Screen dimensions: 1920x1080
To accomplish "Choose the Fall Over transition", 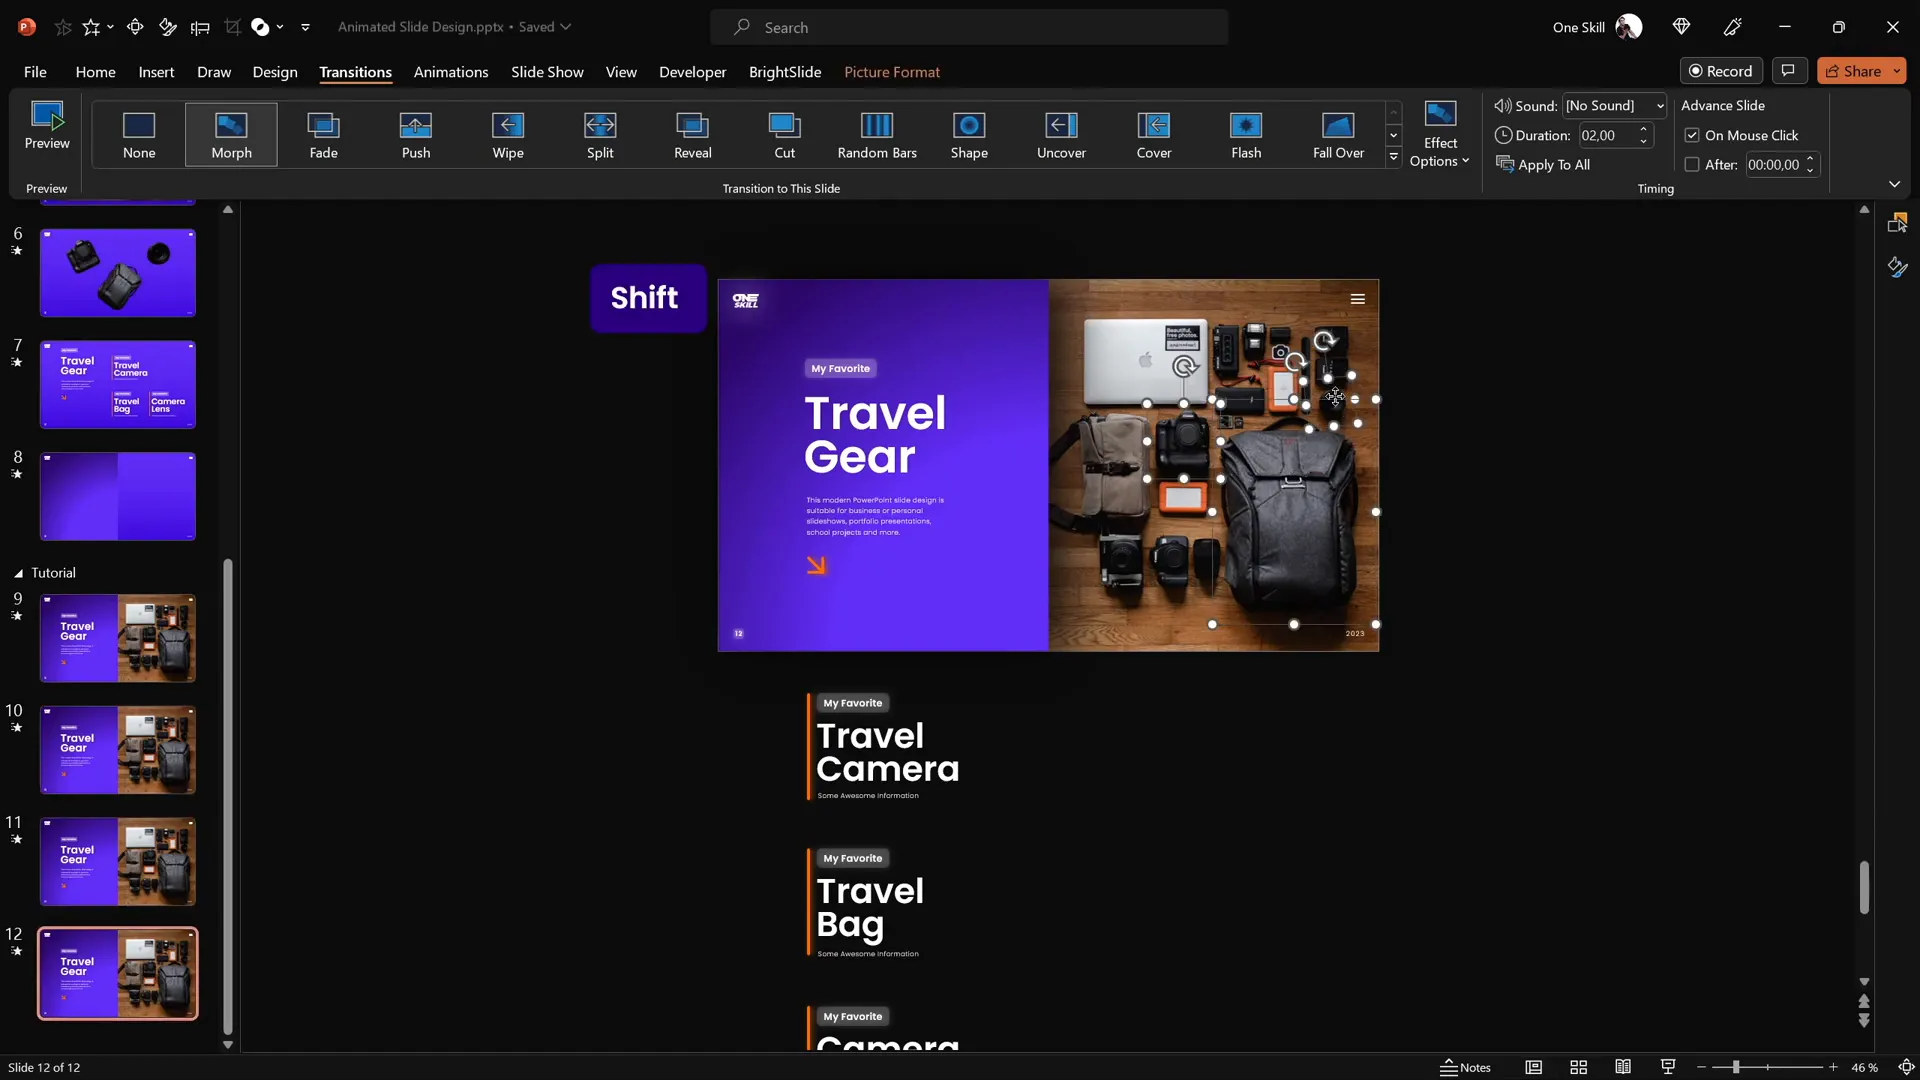I will pos(1337,134).
